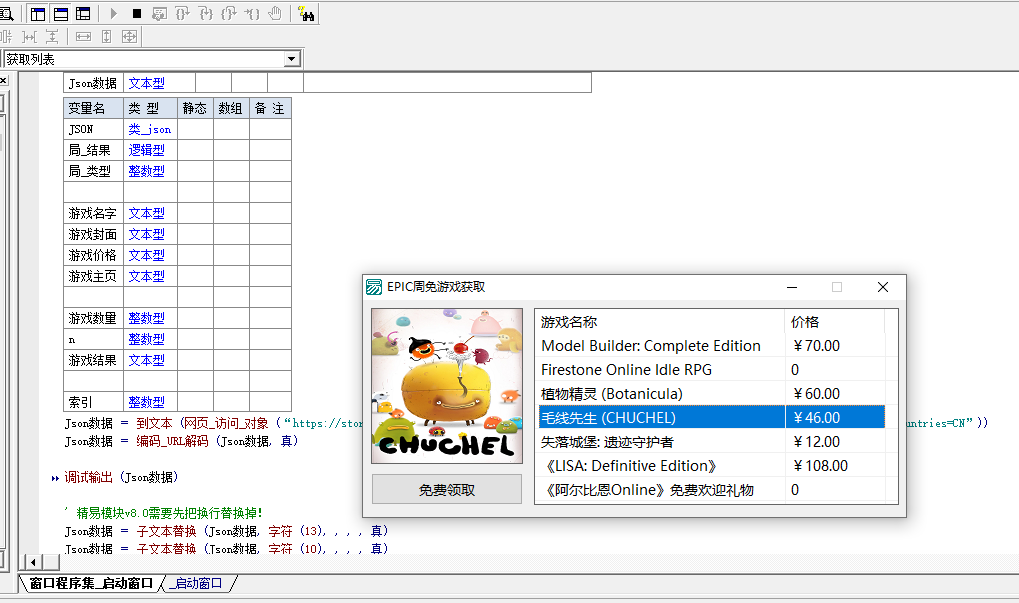Screen dimensions: 1019x603
Task: Click the Run (play) toolbar icon
Action: pyautogui.click(x=114, y=13)
